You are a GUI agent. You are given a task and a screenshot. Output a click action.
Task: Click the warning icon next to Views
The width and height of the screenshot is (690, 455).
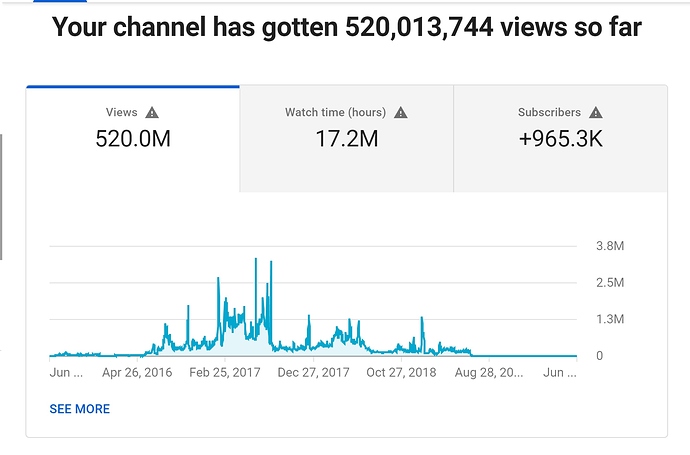[x=152, y=113]
